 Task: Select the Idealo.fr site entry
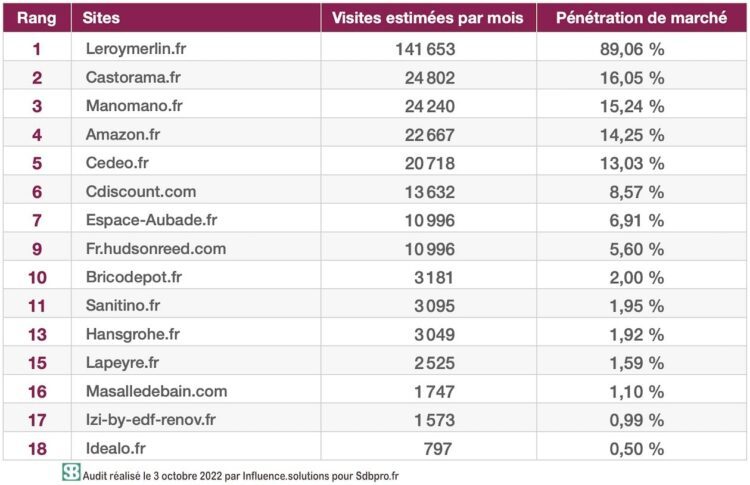tap(114, 449)
